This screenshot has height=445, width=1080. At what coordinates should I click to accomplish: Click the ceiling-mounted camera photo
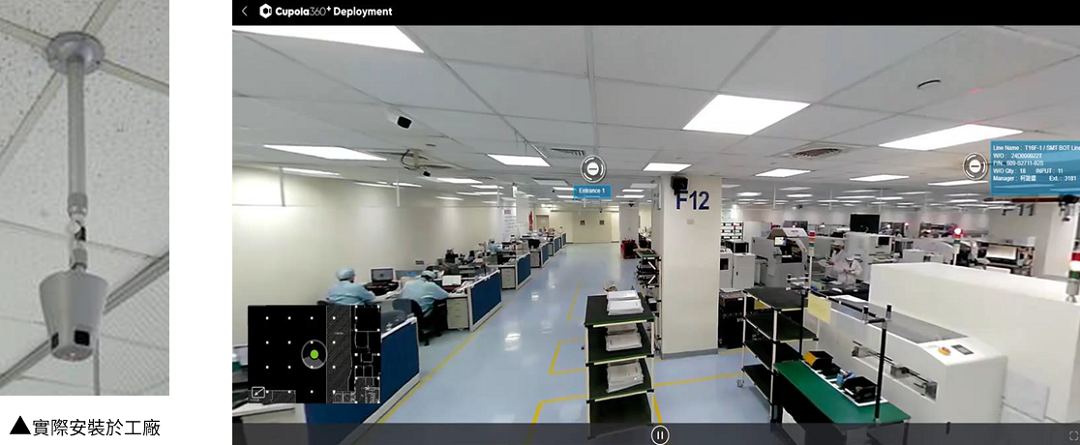(x=84, y=198)
